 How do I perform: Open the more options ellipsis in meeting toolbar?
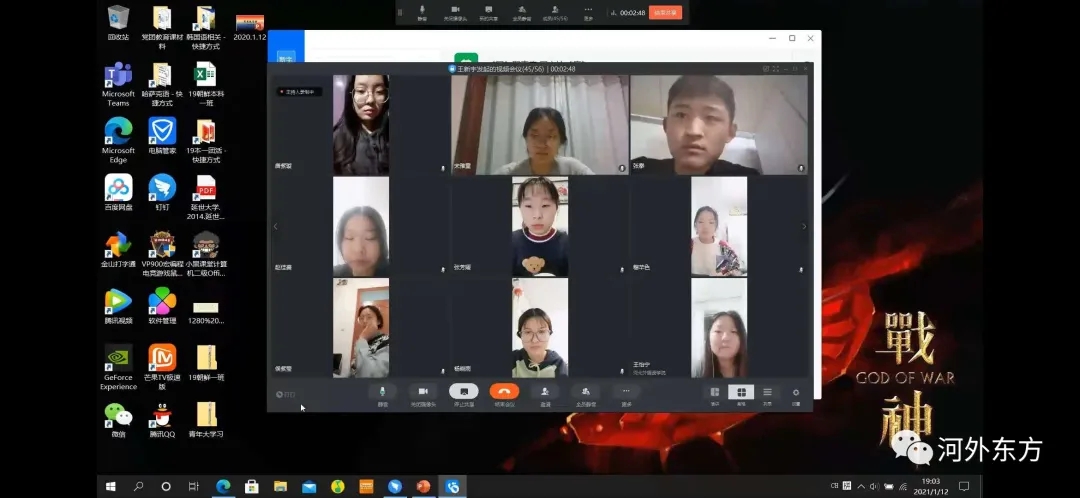(x=626, y=392)
